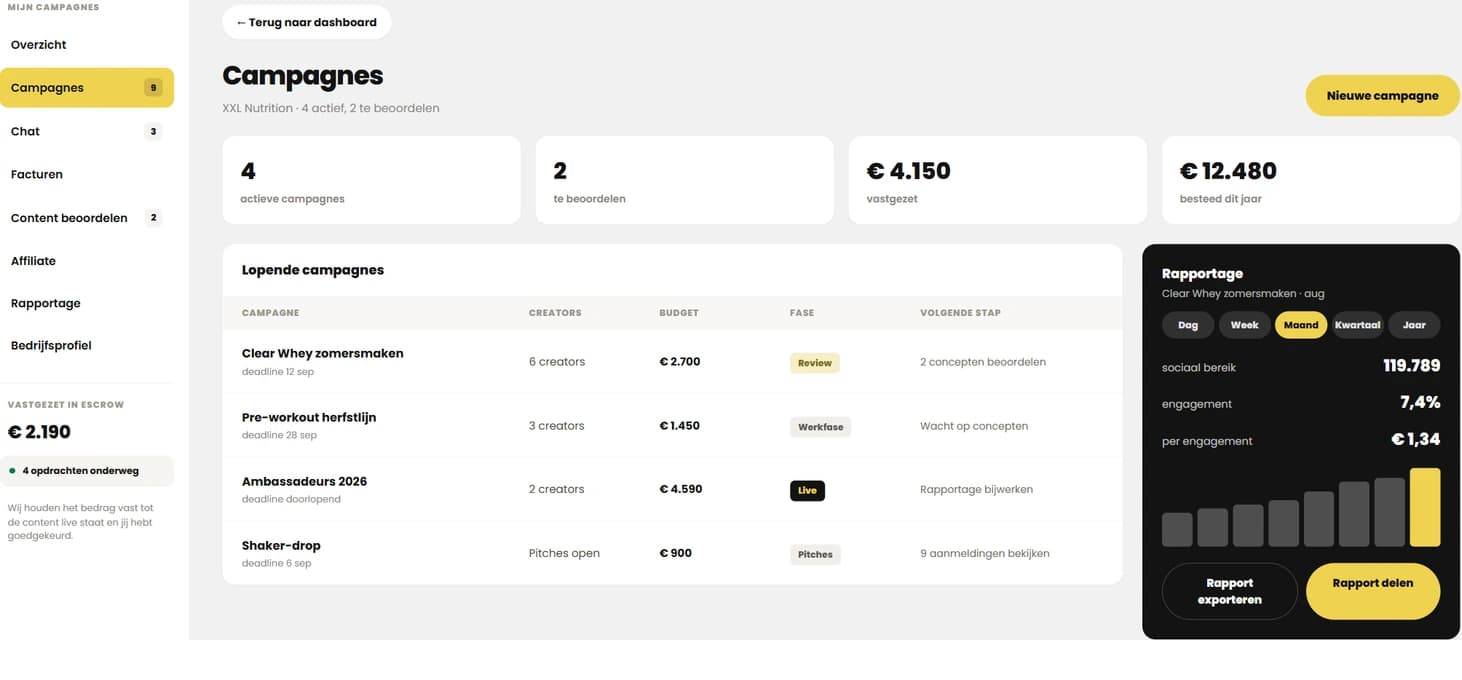The height and width of the screenshot is (680, 1462).
Task: Open Rapportage in the sidebar
Action: [x=46, y=303]
